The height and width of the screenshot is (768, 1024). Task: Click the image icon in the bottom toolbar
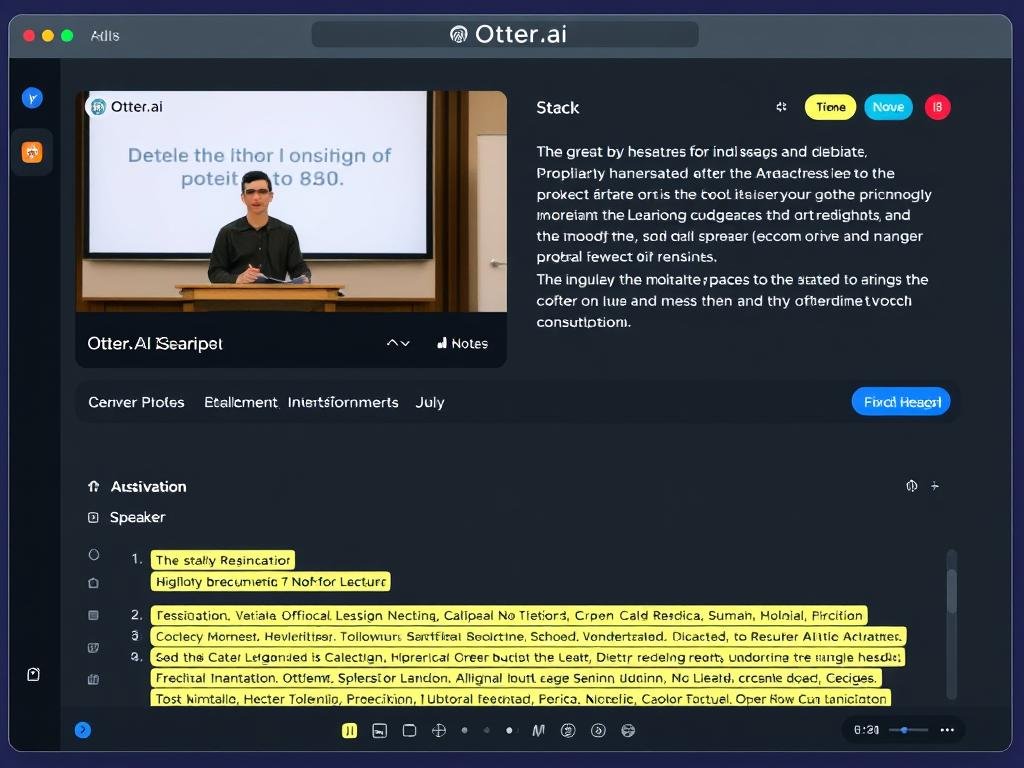pos(379,730)
